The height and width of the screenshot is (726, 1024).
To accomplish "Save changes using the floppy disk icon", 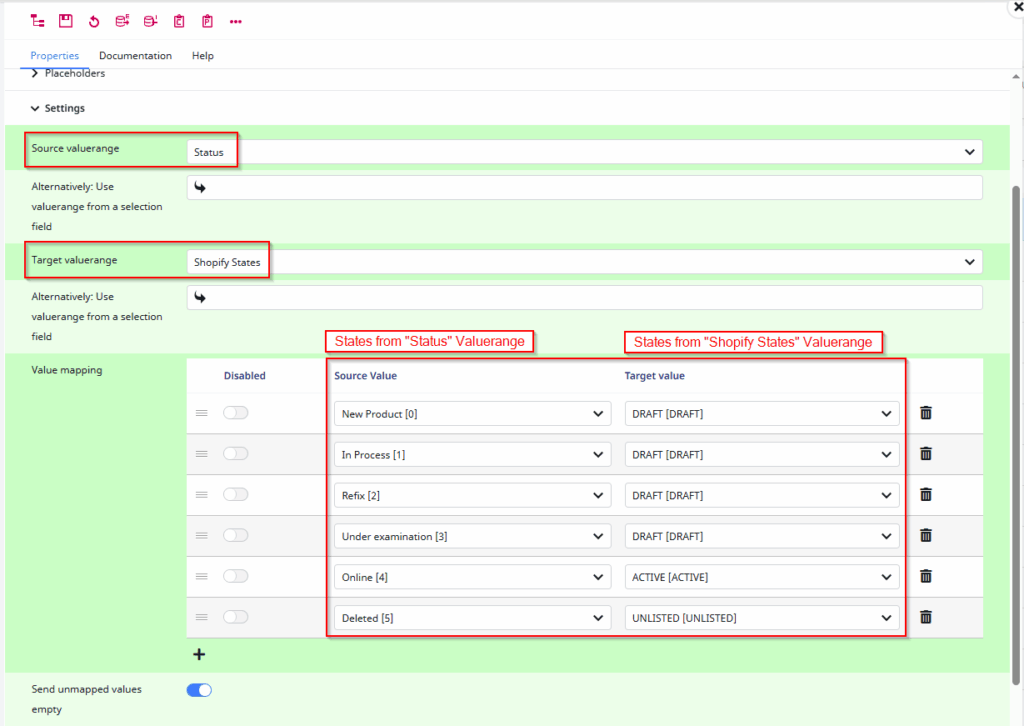I will tap(66, 20).
